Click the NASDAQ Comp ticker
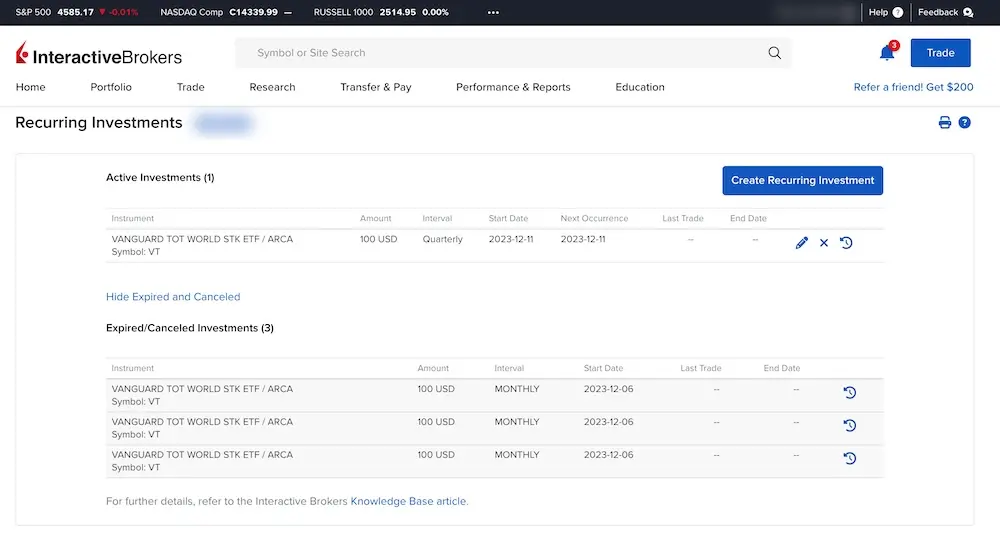The image size is (1000, 537). click(226, 12)
